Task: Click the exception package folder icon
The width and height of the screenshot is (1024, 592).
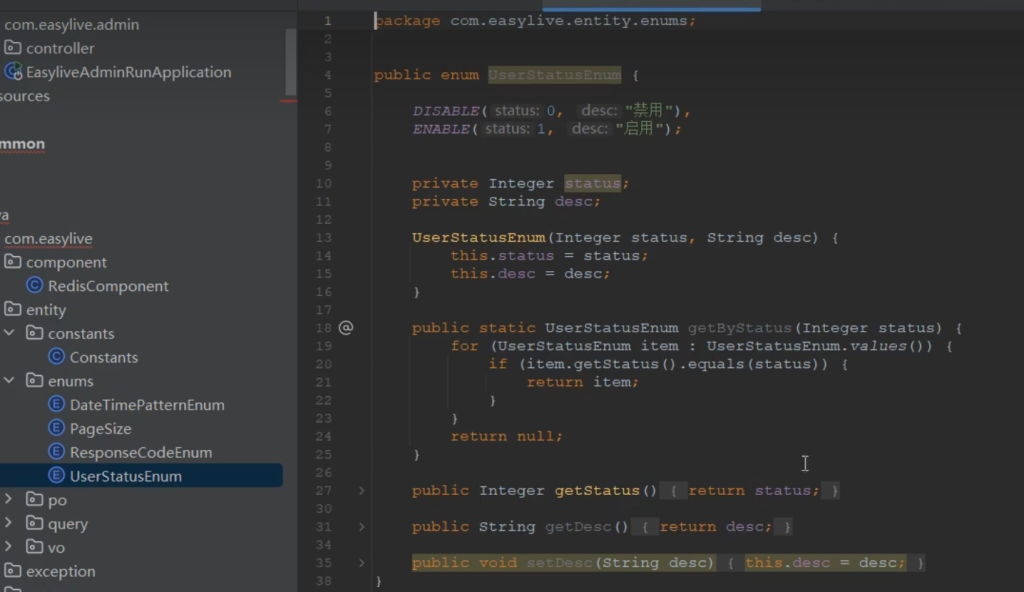Action: tap(12, 572)
